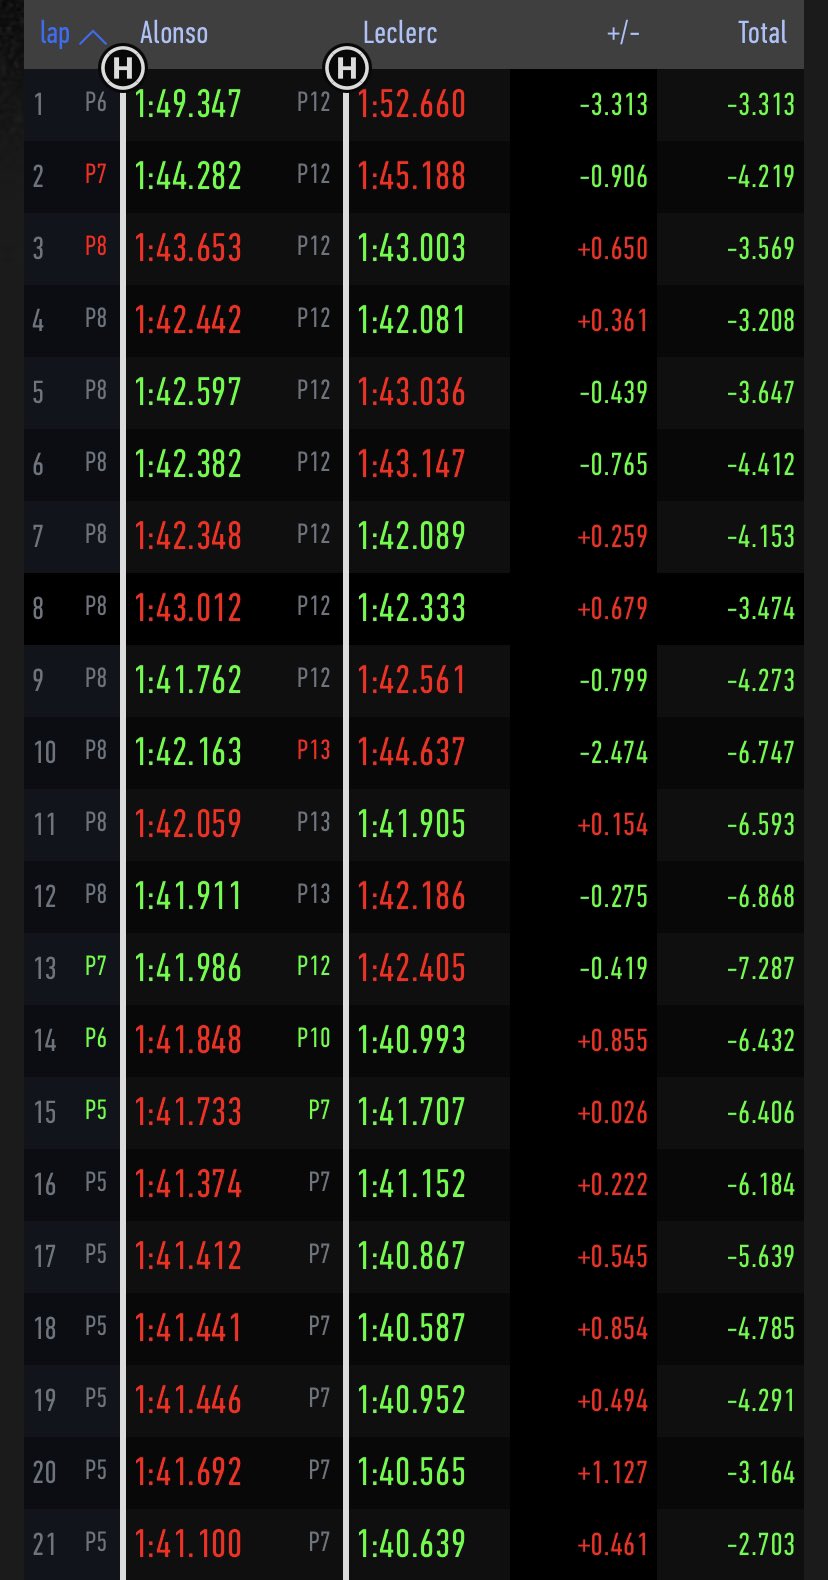Image resolution: width=828 pixels, height=1580 pixels.
Task: Click Leclerc's 1:40.565 lap time
Action: point(412,1472)
